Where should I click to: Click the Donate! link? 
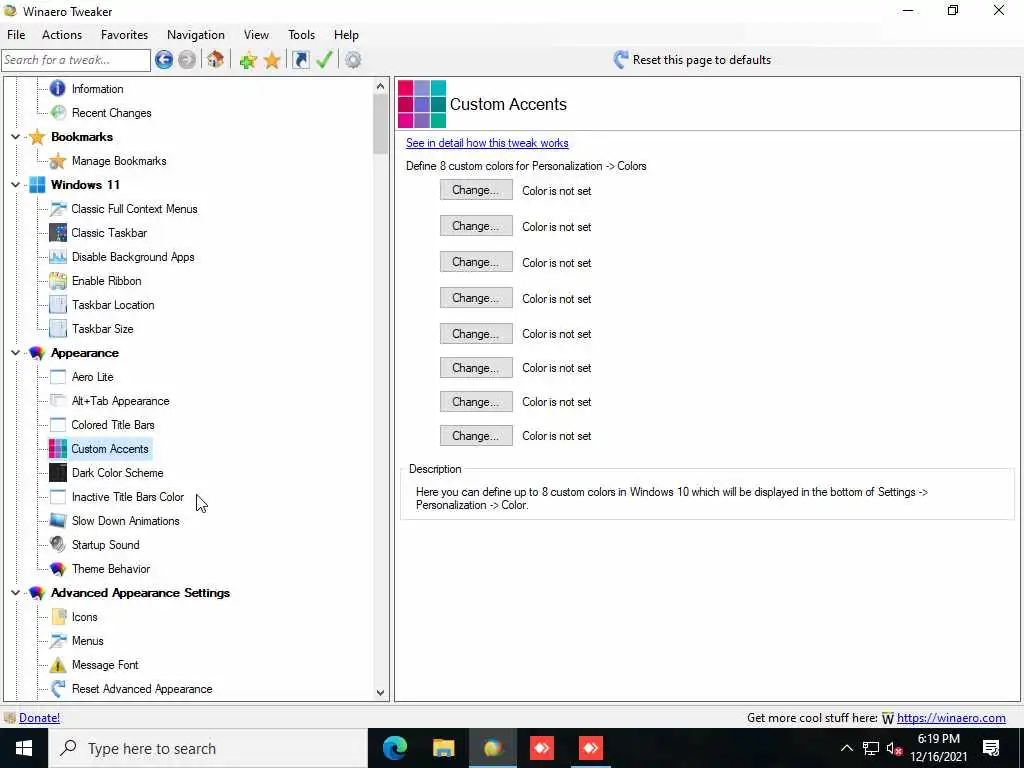coord(39,718)
